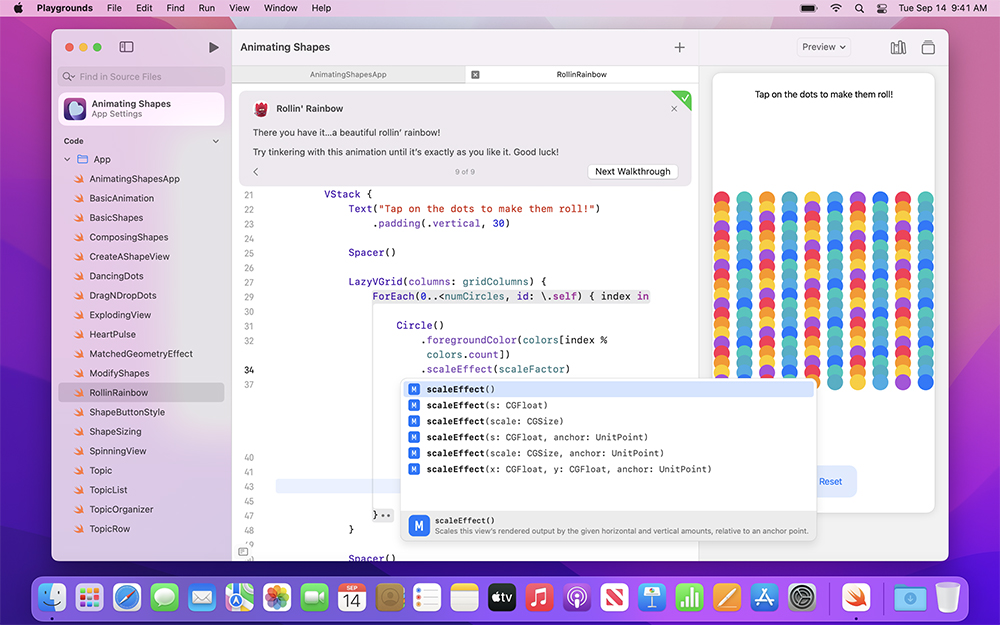Switch to the AnimatingShapesApp tab
The height and width of the screenshot is (625, 1000).
[x=348, y=74]
